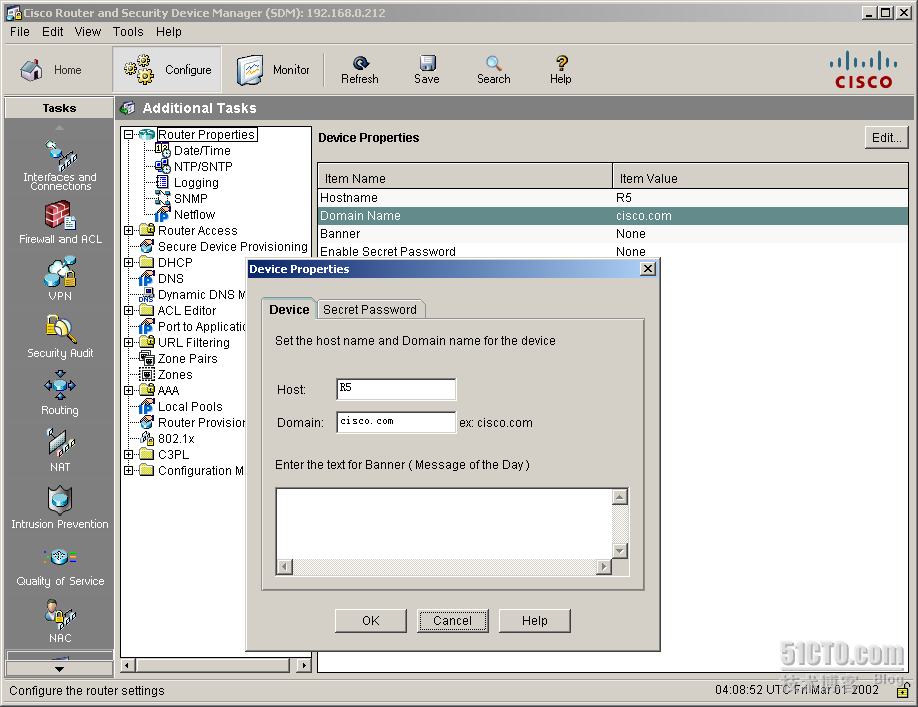918x707 pixels.
Task: Save the running configuration via Save icon
Action: [427, 70]
